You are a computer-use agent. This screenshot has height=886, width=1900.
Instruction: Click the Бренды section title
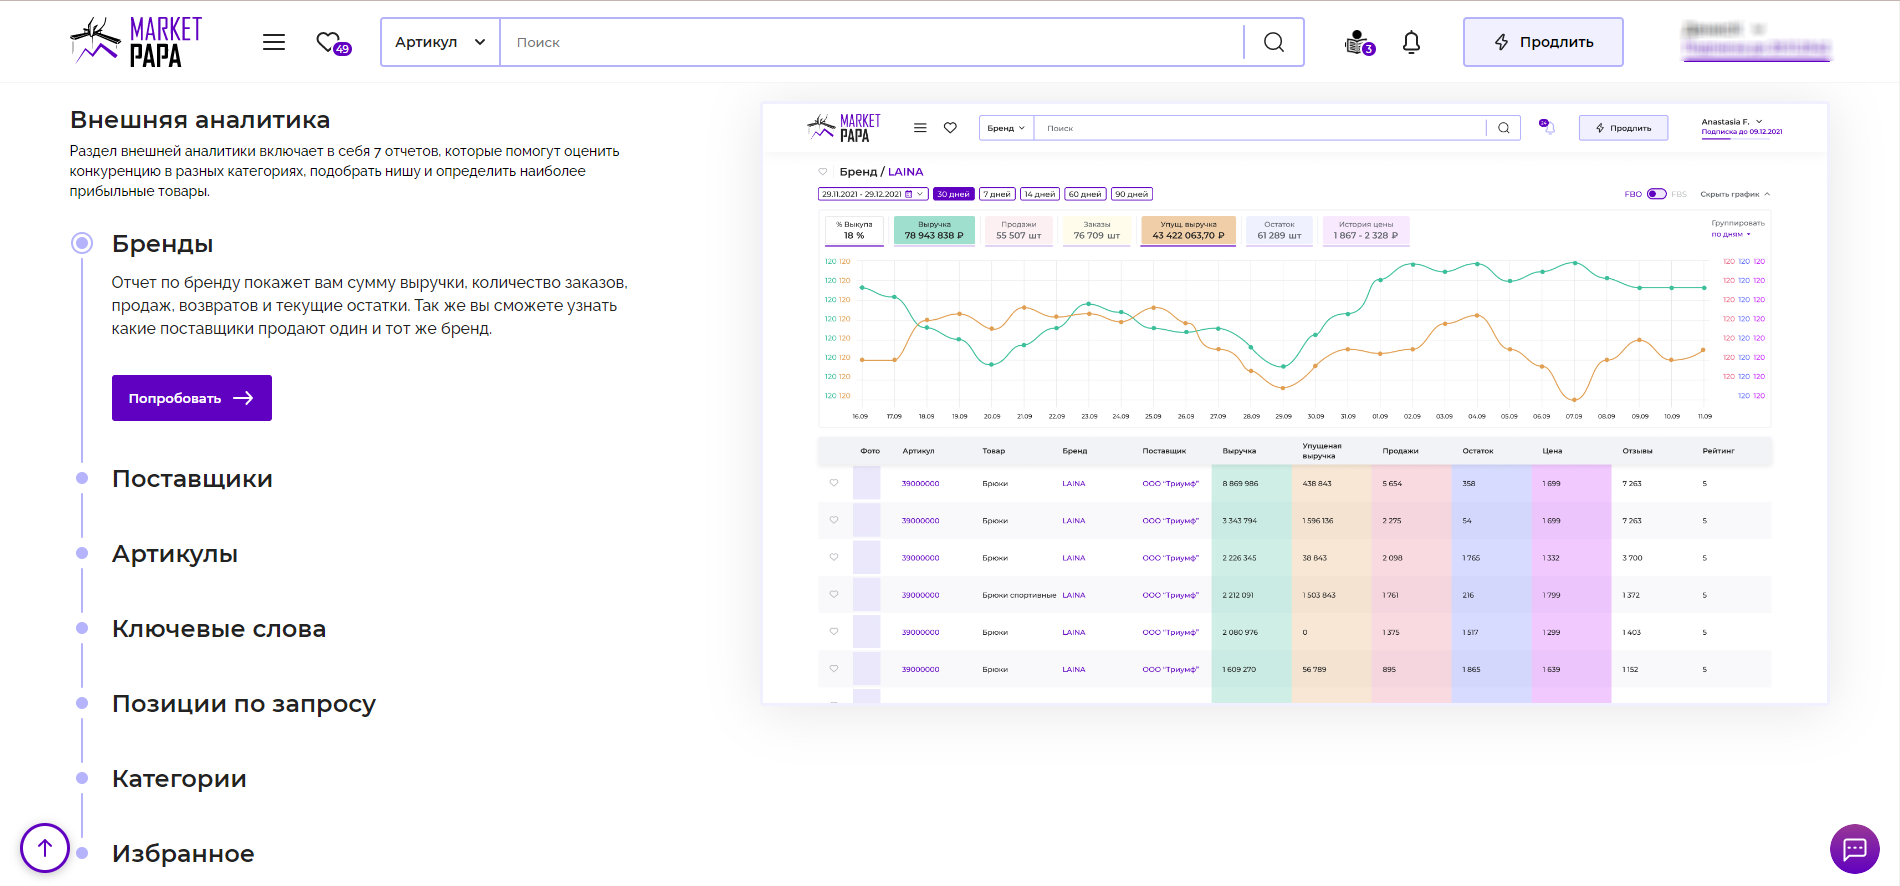pyautogui.click(x=162, y=244)
